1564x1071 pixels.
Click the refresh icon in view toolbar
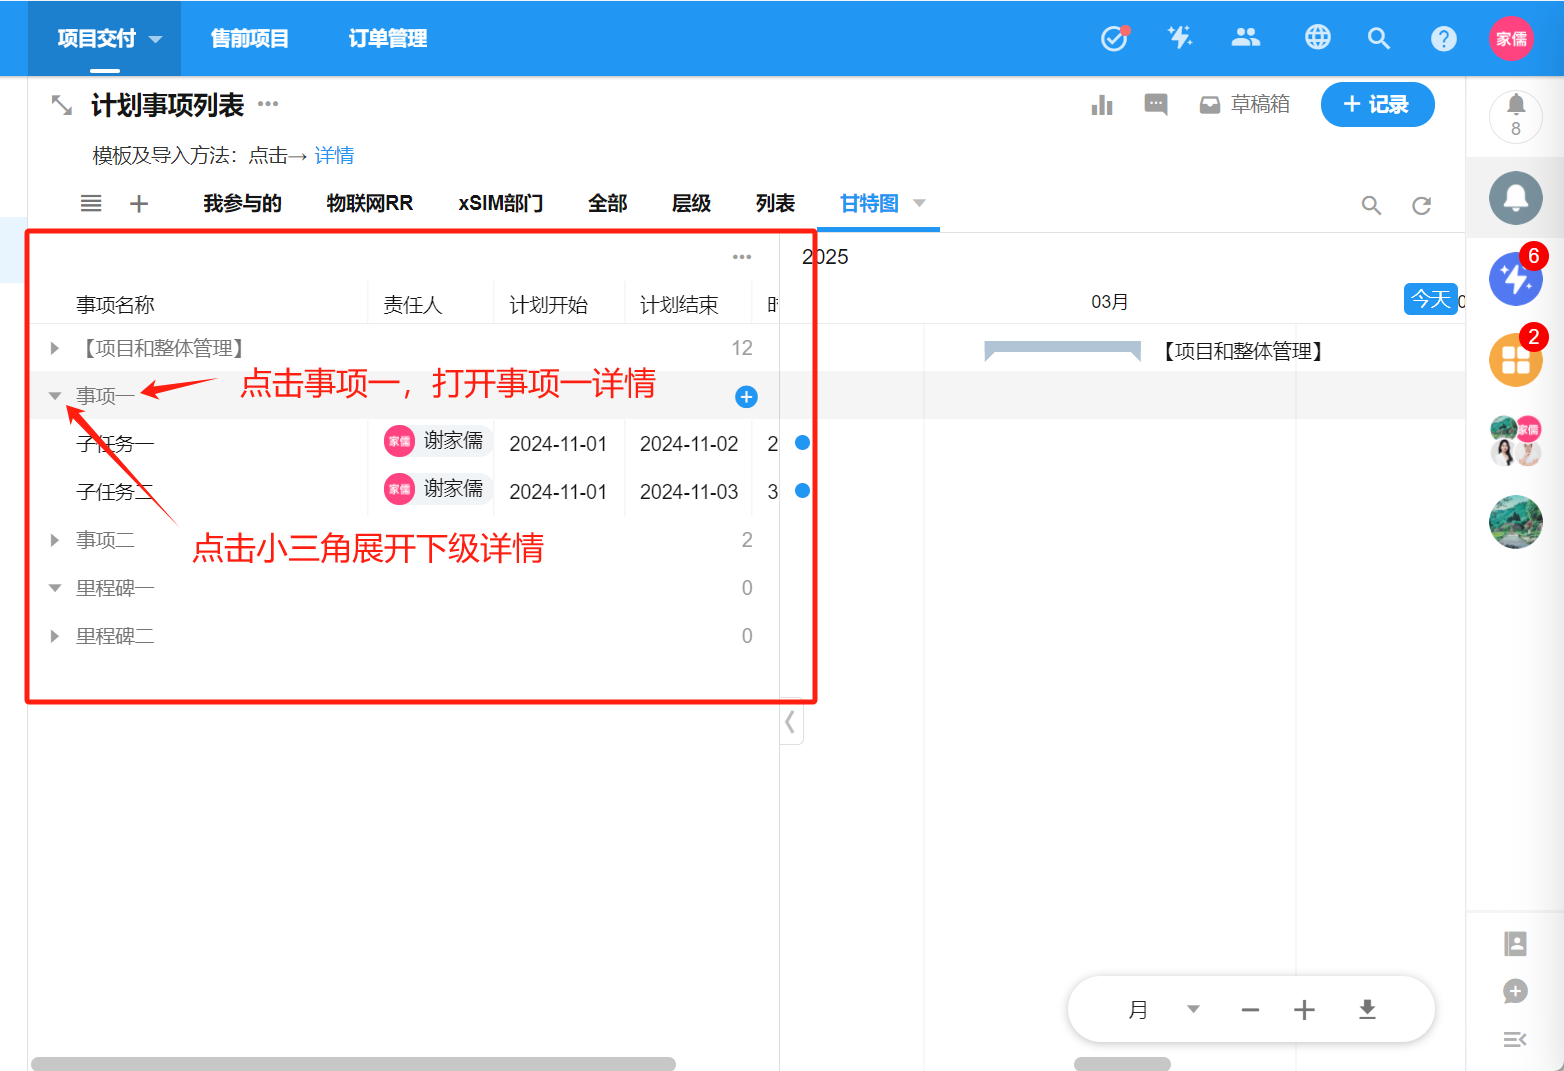pyautogui.click(x=1421, y=205)
